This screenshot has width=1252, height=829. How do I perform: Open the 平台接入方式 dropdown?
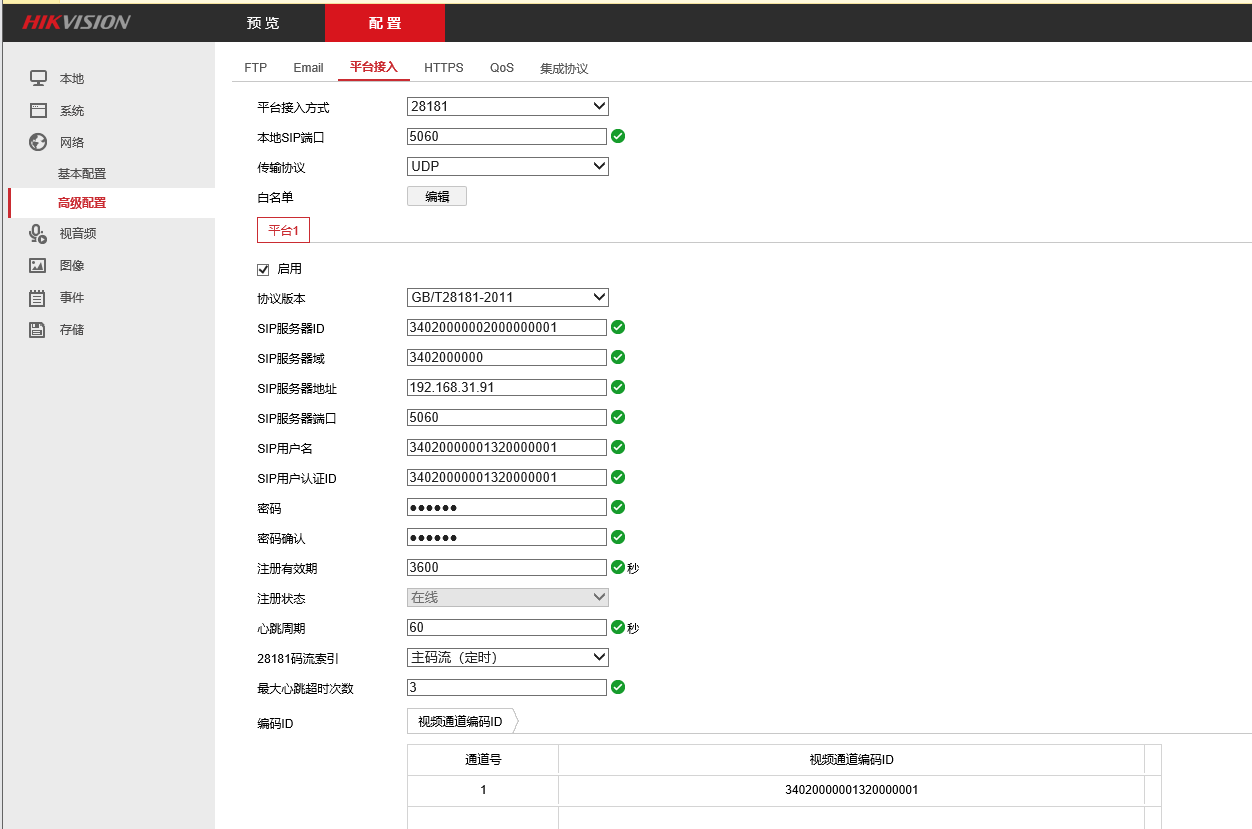(507, 106)
